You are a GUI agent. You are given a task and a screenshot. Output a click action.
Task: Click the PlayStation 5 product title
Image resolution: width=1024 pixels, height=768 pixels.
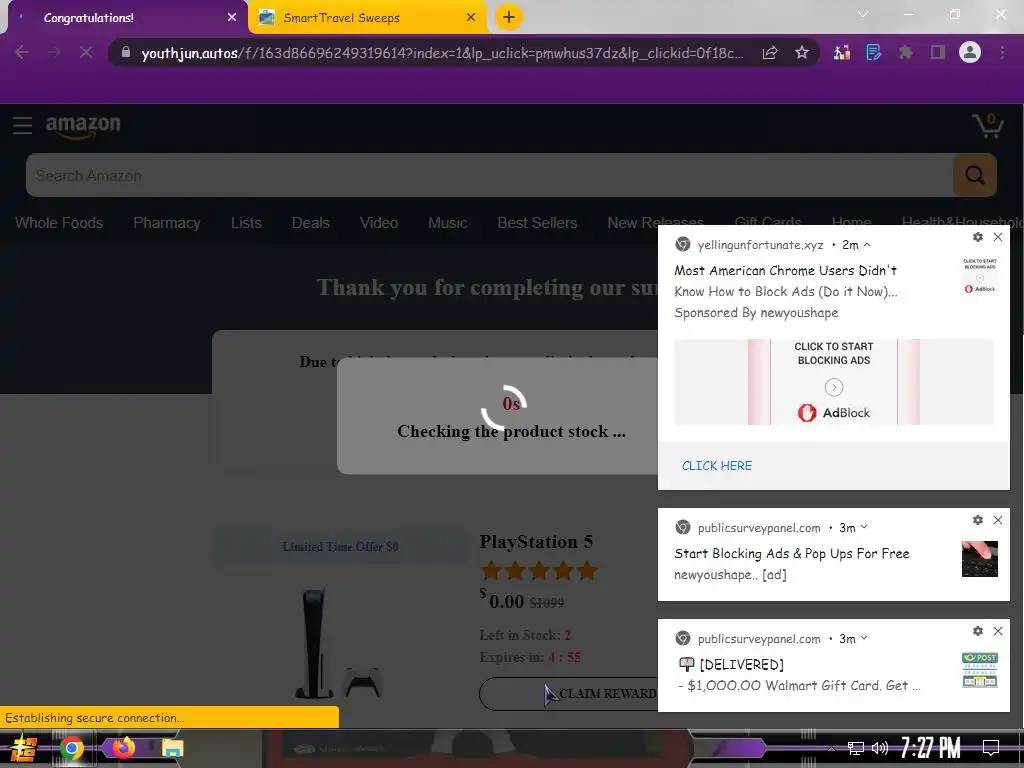point(536,542)
